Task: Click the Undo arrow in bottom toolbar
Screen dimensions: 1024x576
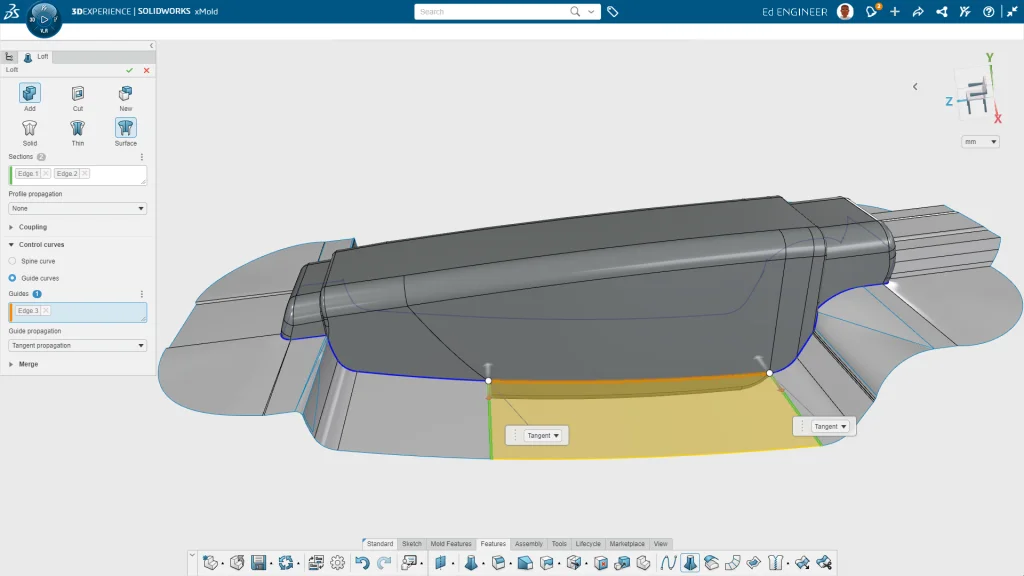Action: (362, 563)
